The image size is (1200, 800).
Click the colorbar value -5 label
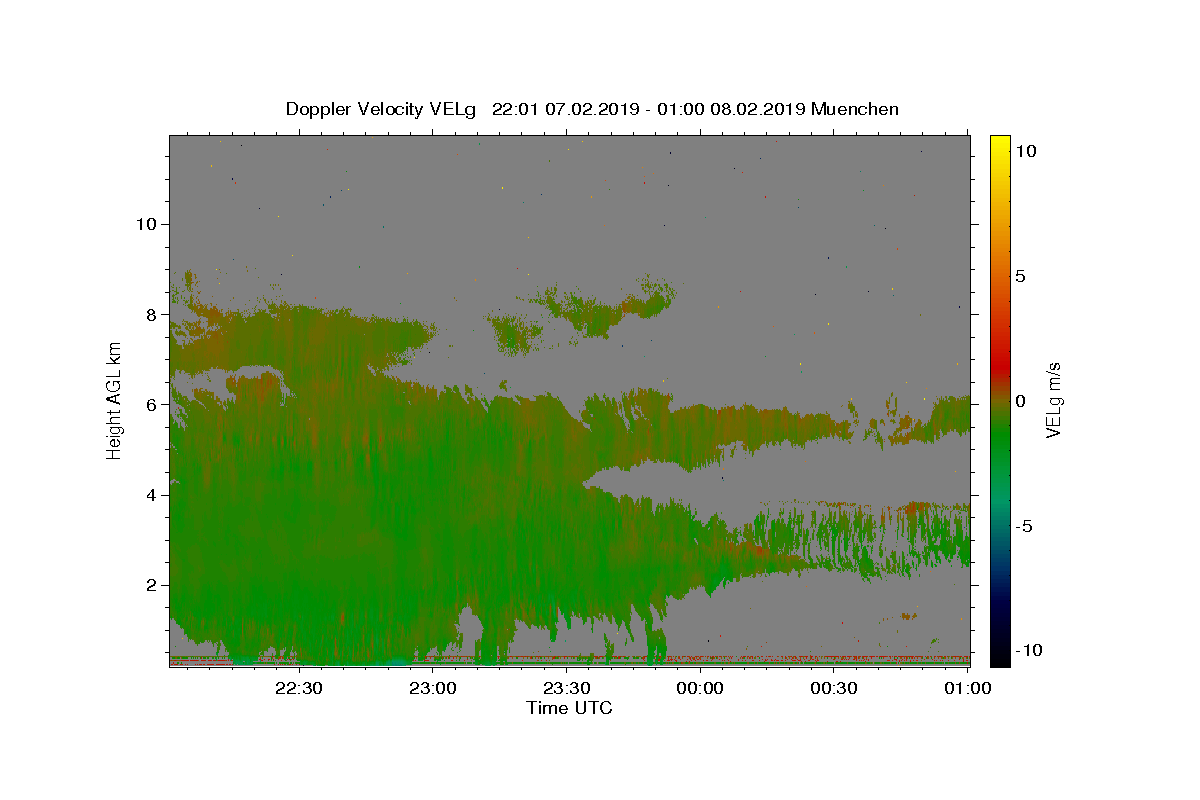click(1022, 526)
